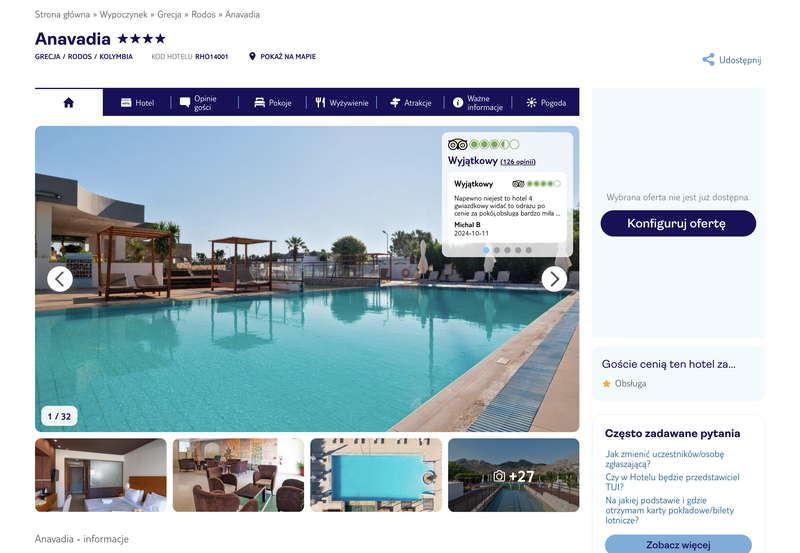Click the Konfiguruj ofertę button

coord(678,223)
